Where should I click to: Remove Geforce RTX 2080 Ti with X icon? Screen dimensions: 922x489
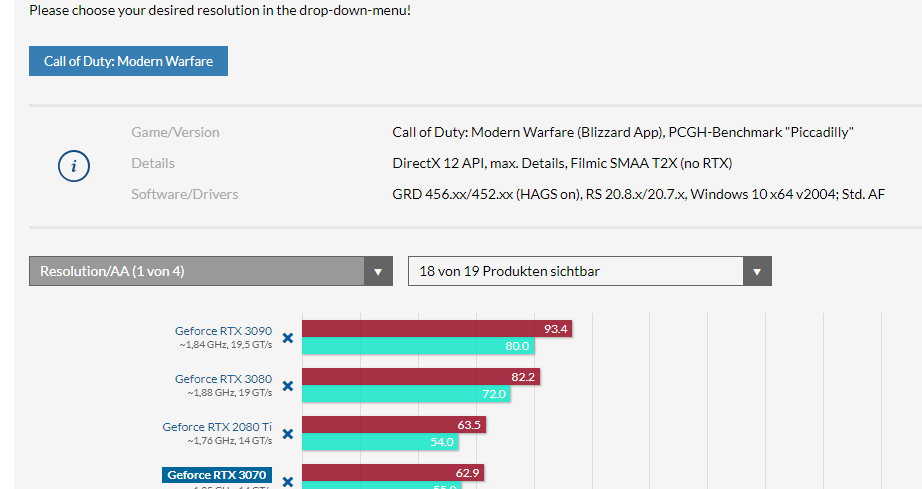(288, 434)
